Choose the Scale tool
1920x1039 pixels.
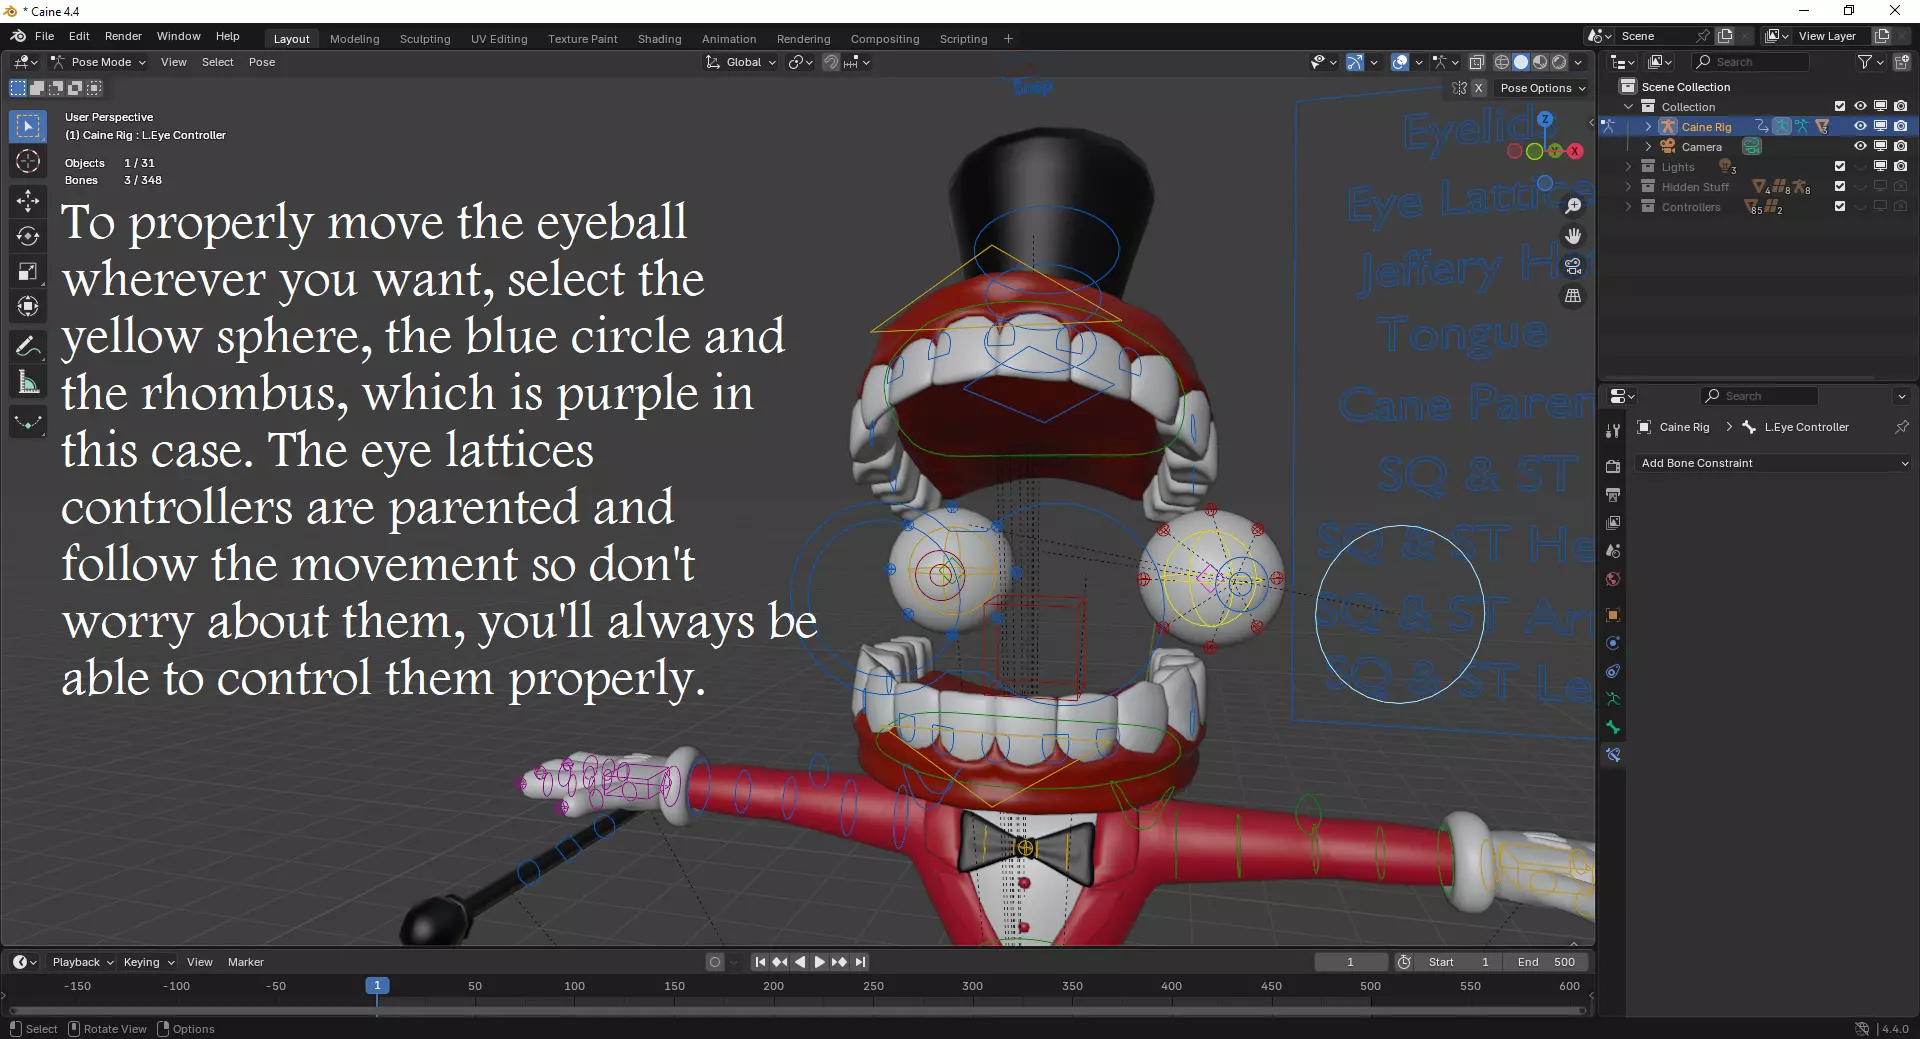click(x=28, y=272)
